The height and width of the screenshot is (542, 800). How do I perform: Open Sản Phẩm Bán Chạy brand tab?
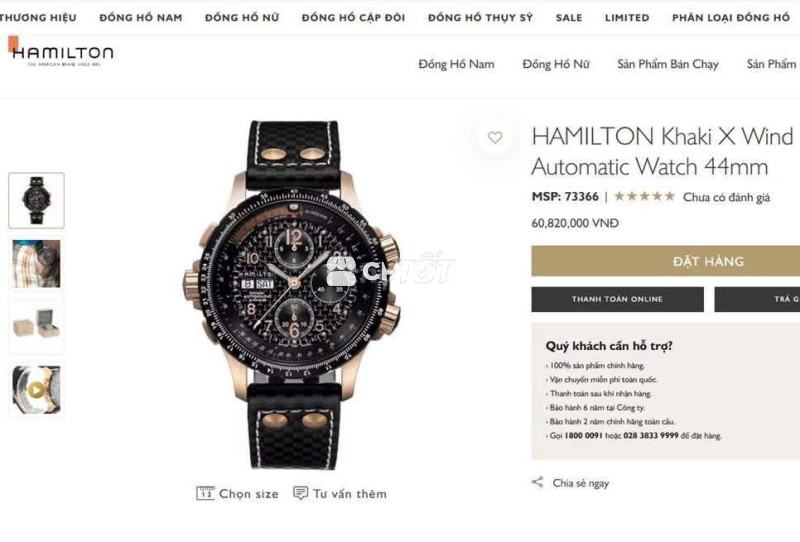(667, 64)
